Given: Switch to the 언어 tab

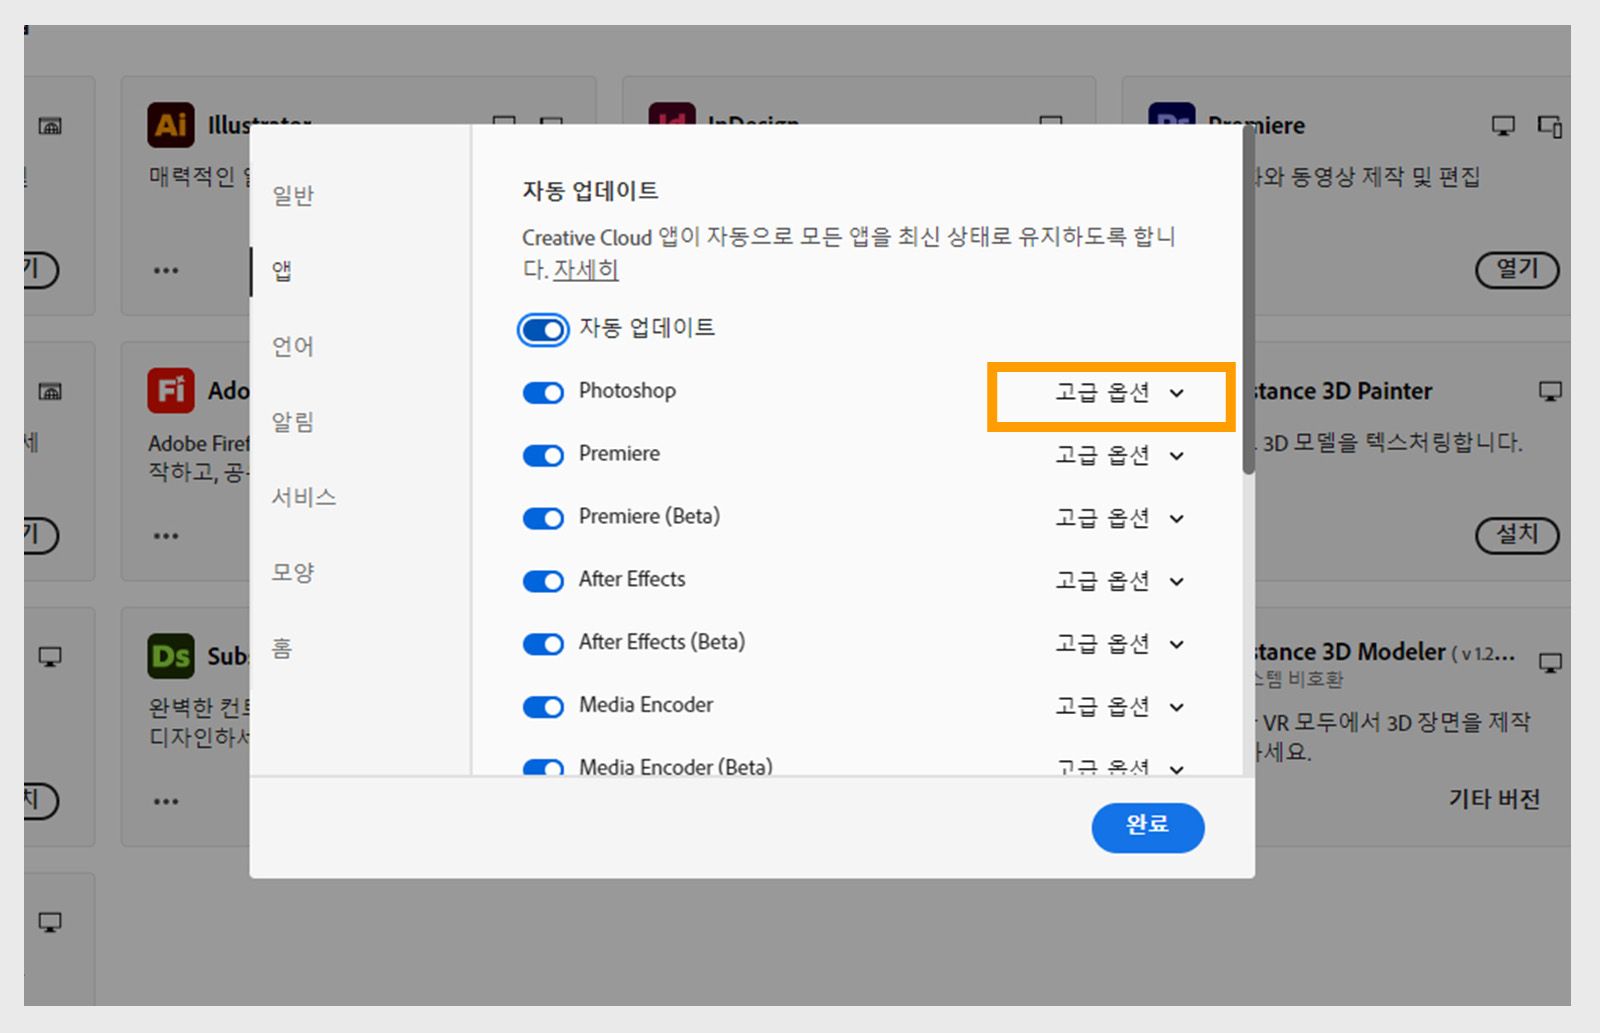Looking at the screenshot, I should click(x=293, y=346).
